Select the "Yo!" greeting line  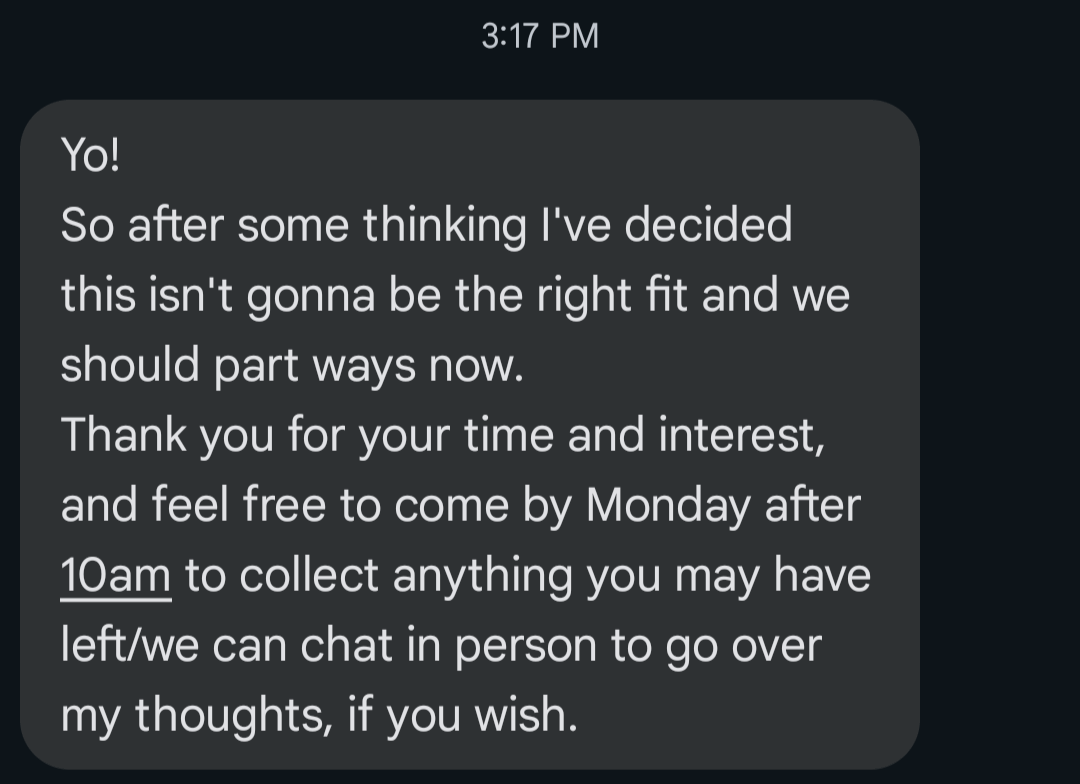coord(90,154)
